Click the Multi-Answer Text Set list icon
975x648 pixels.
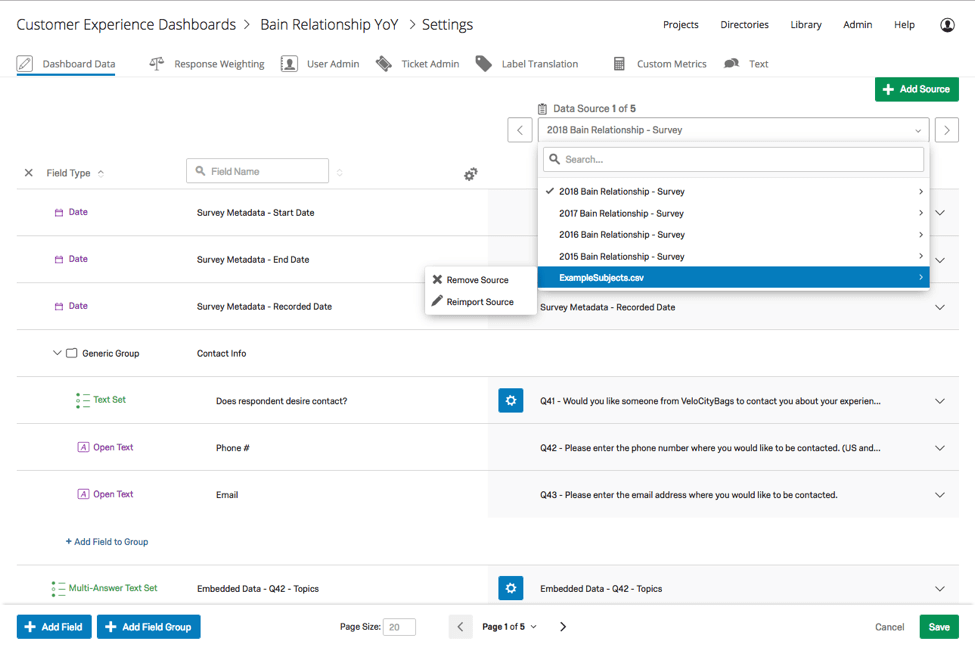point(58,588)
